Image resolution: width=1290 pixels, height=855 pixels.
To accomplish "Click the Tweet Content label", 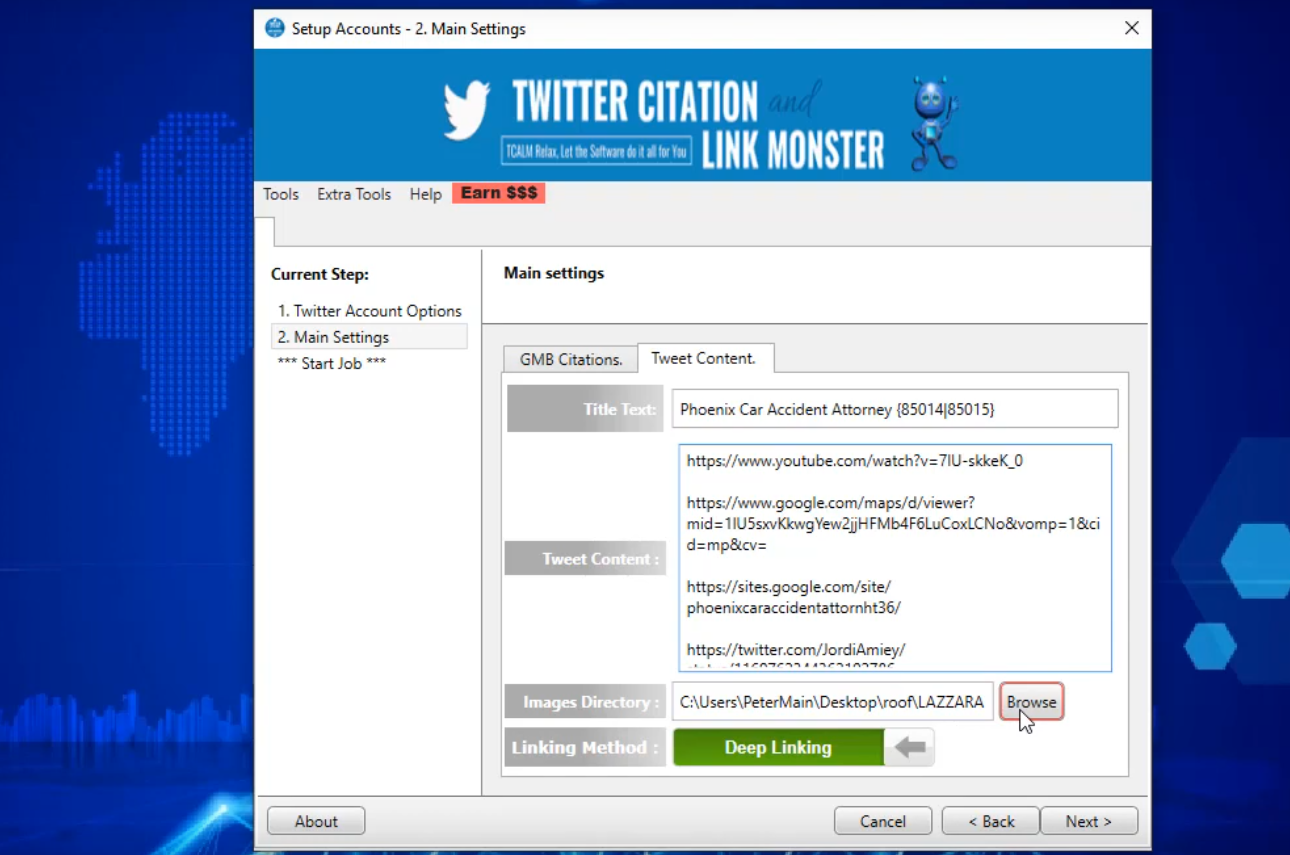I will pos(585,559).
